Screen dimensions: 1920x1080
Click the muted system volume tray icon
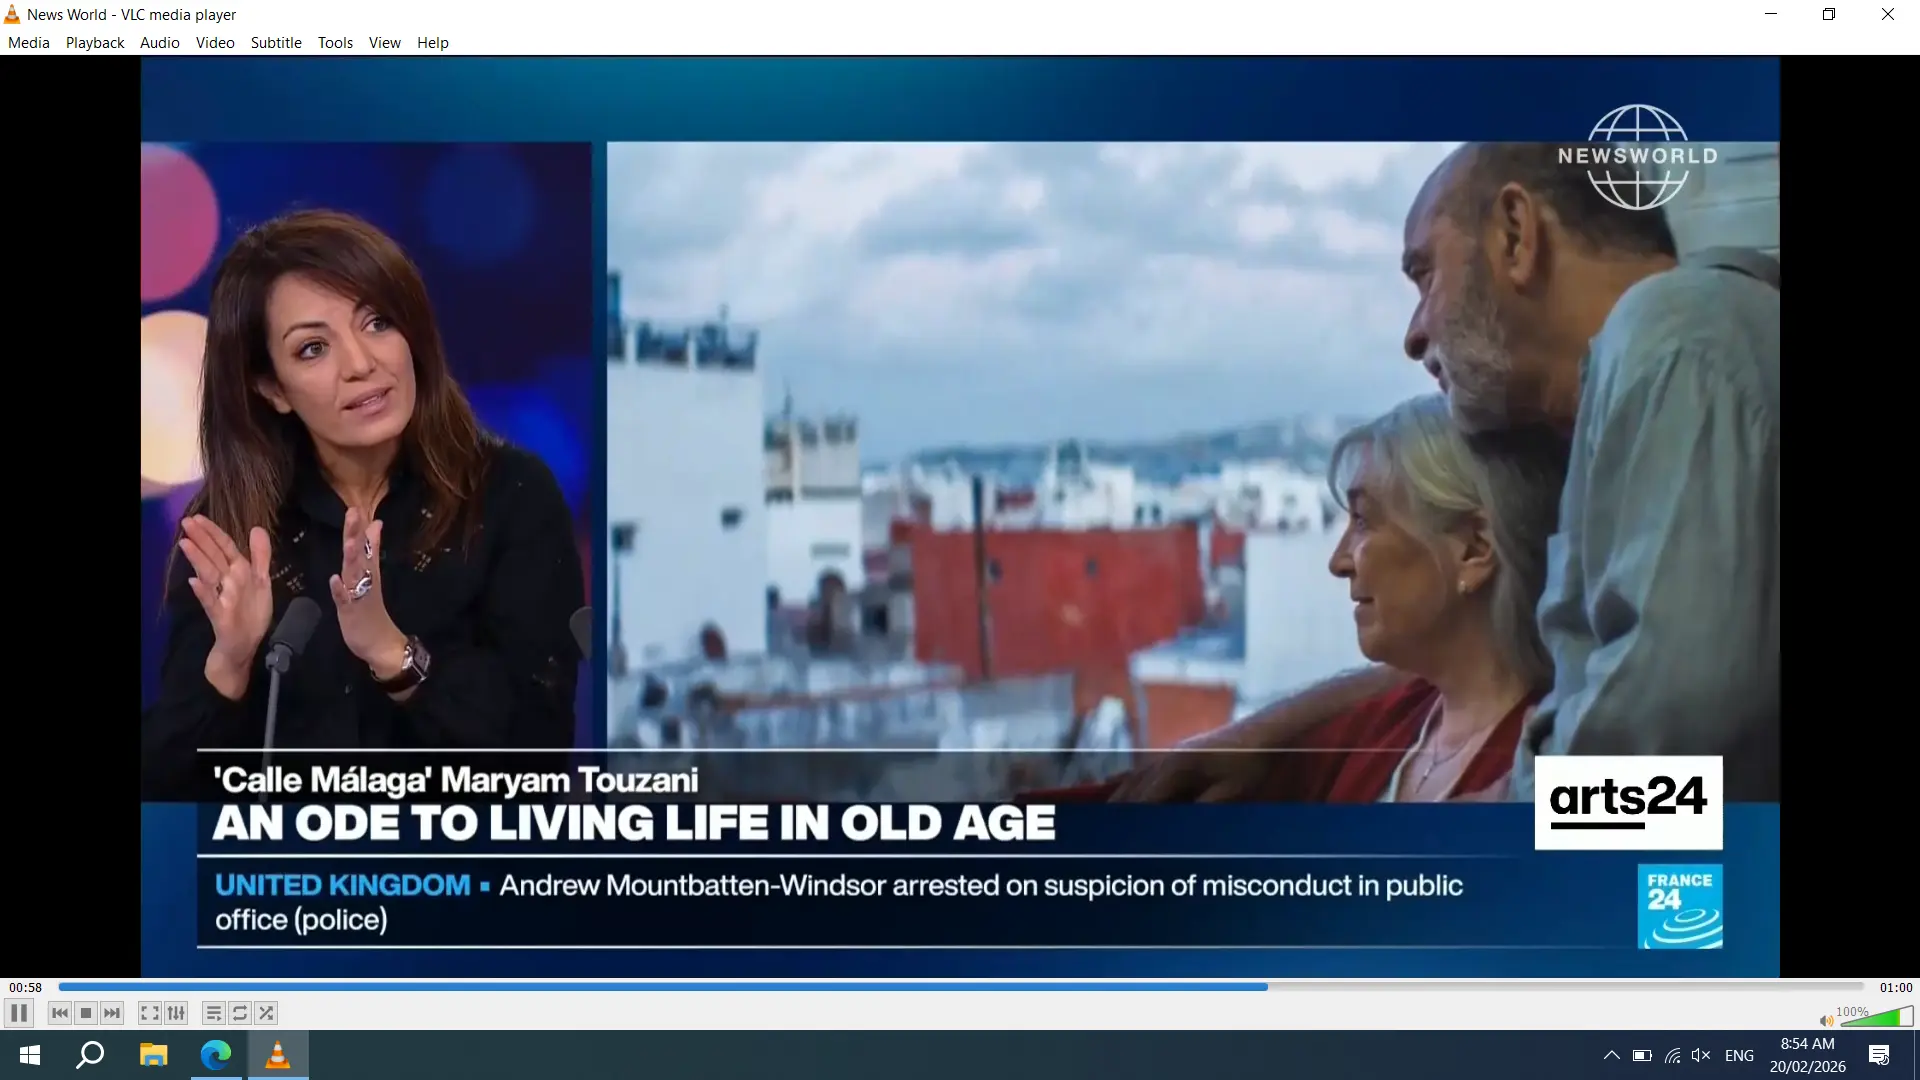(1701, 1055)
